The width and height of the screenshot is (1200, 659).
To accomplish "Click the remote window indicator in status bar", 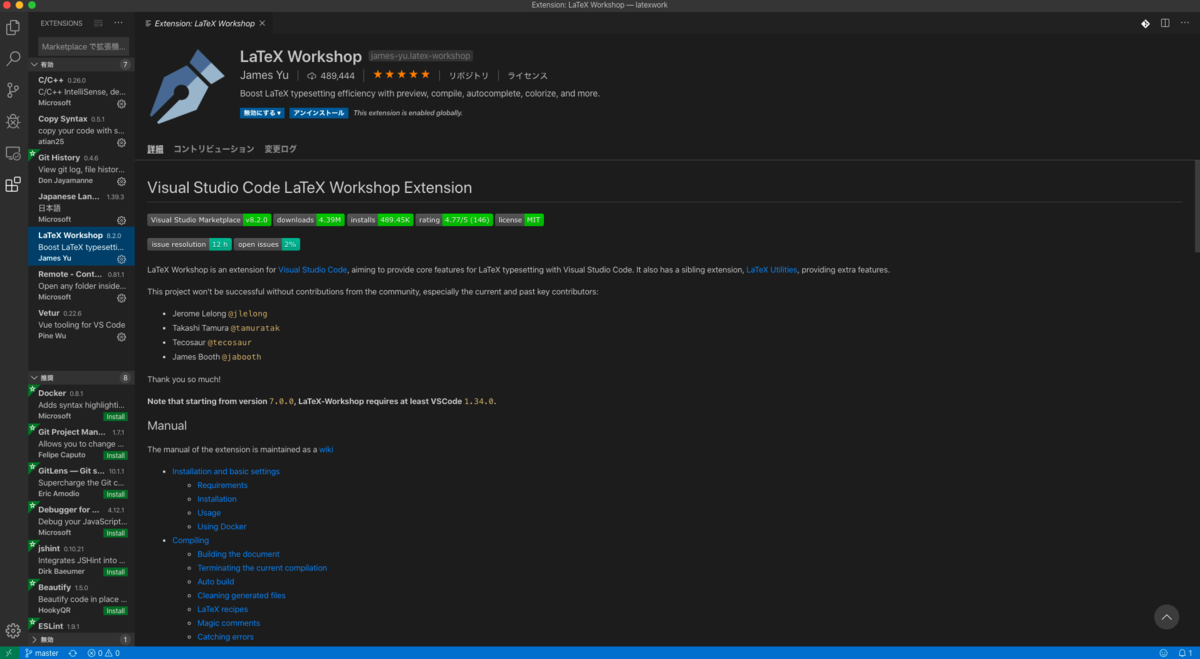I will pos(9,653).
